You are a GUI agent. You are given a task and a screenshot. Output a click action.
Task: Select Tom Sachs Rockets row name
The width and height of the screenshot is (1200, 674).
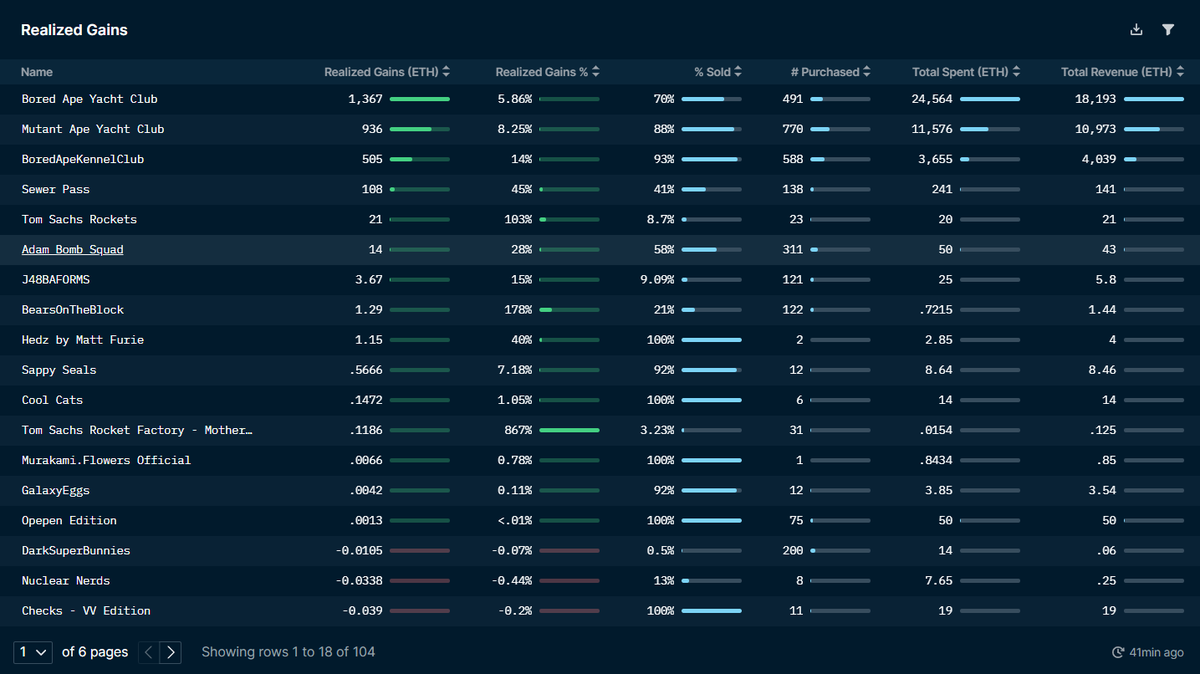[x=79, y=219]
